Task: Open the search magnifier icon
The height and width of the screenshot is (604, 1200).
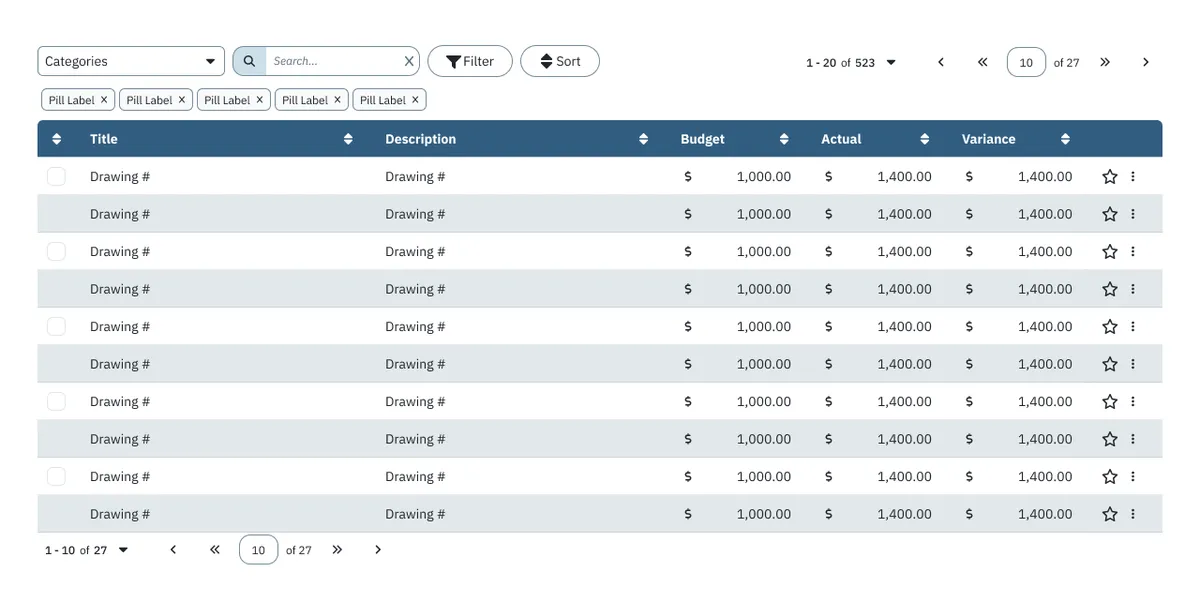Action: (x=249, y=61)
